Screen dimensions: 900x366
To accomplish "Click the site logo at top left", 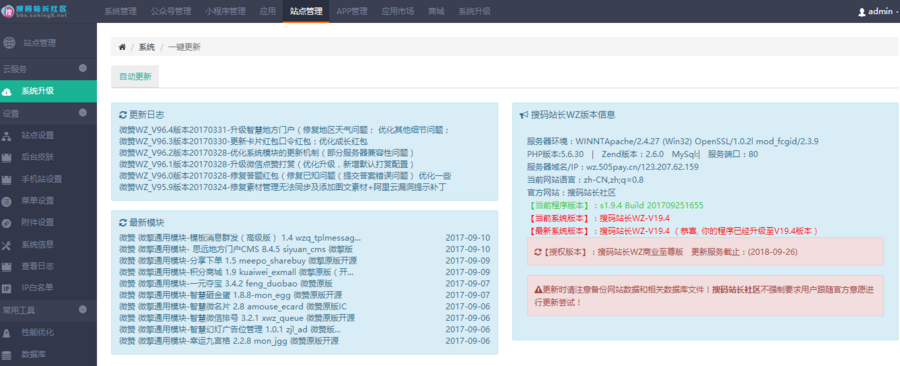I will tap(34, 11).
